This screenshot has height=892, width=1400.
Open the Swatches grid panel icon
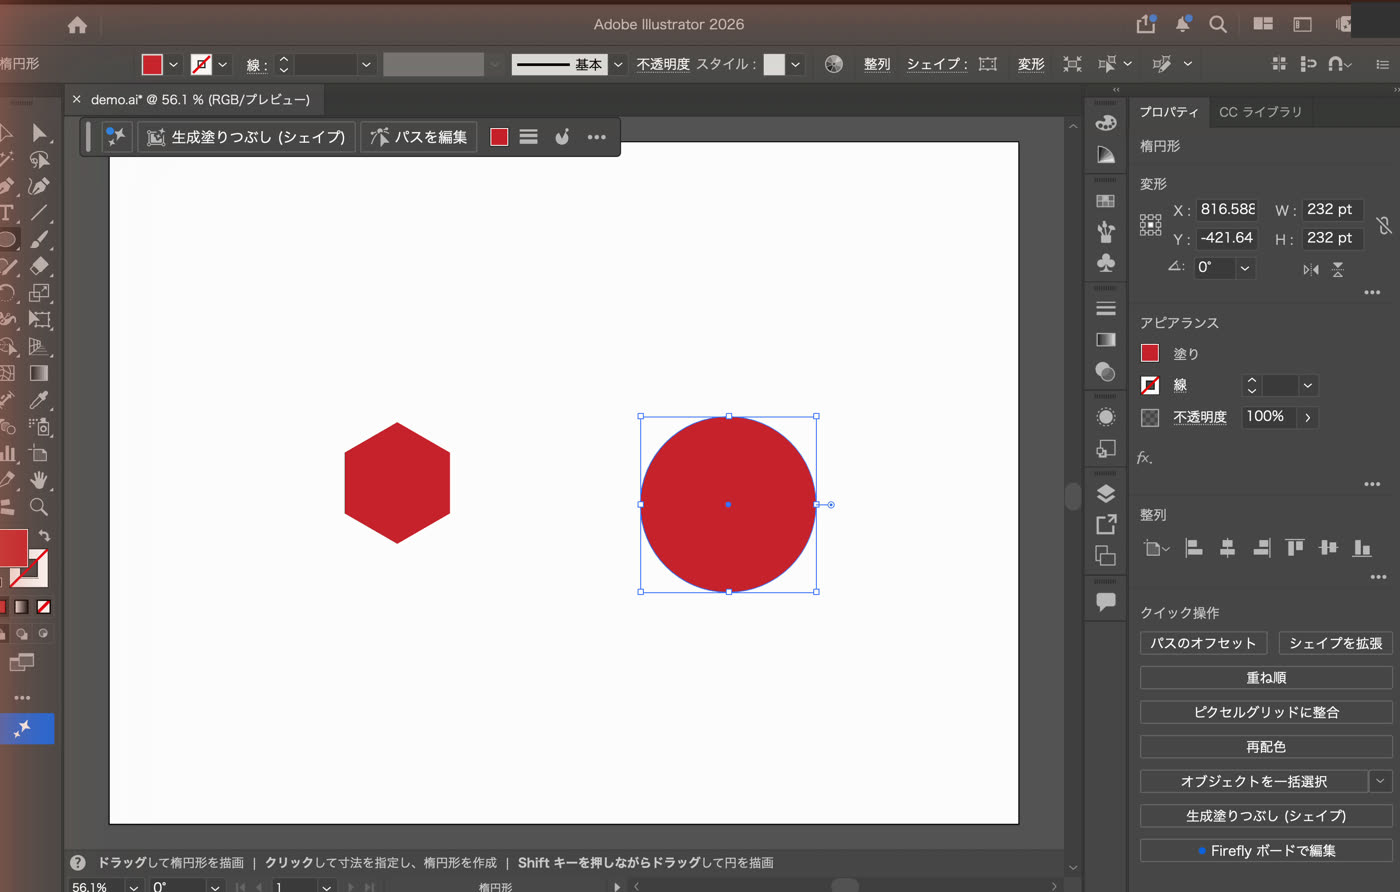[1106, 201]
